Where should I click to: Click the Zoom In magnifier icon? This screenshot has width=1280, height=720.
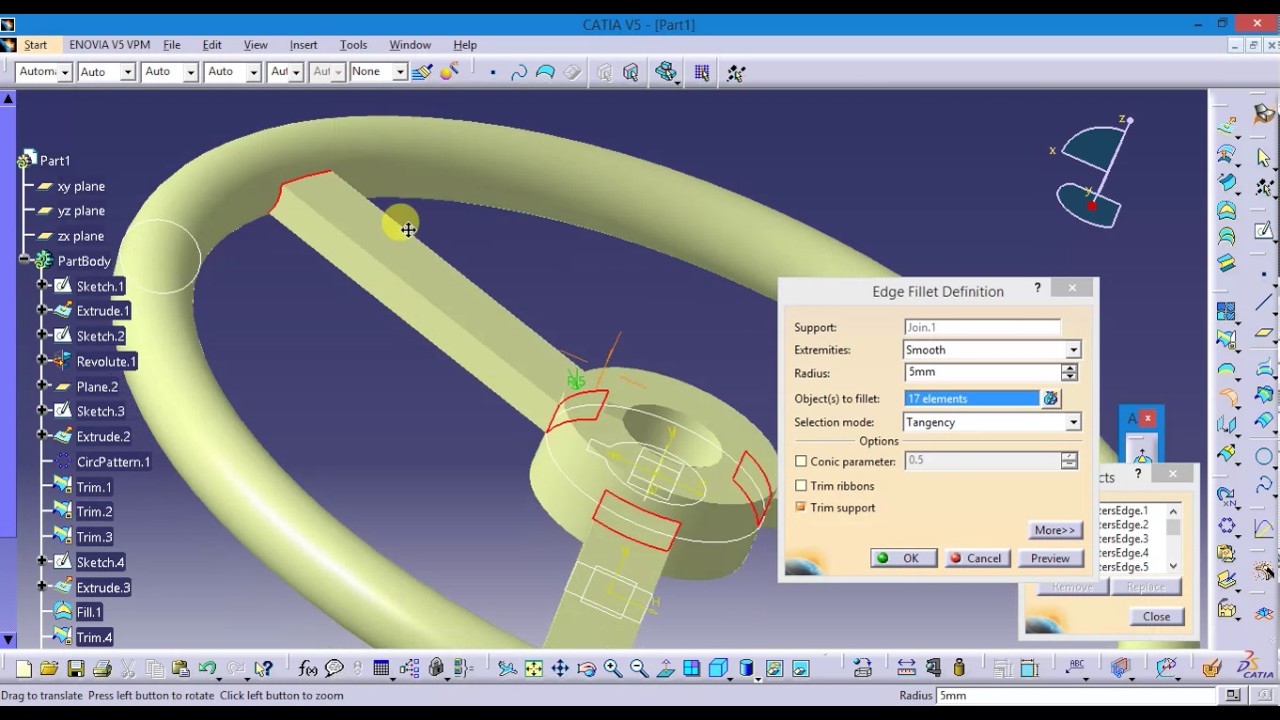[x=612, y=669]
